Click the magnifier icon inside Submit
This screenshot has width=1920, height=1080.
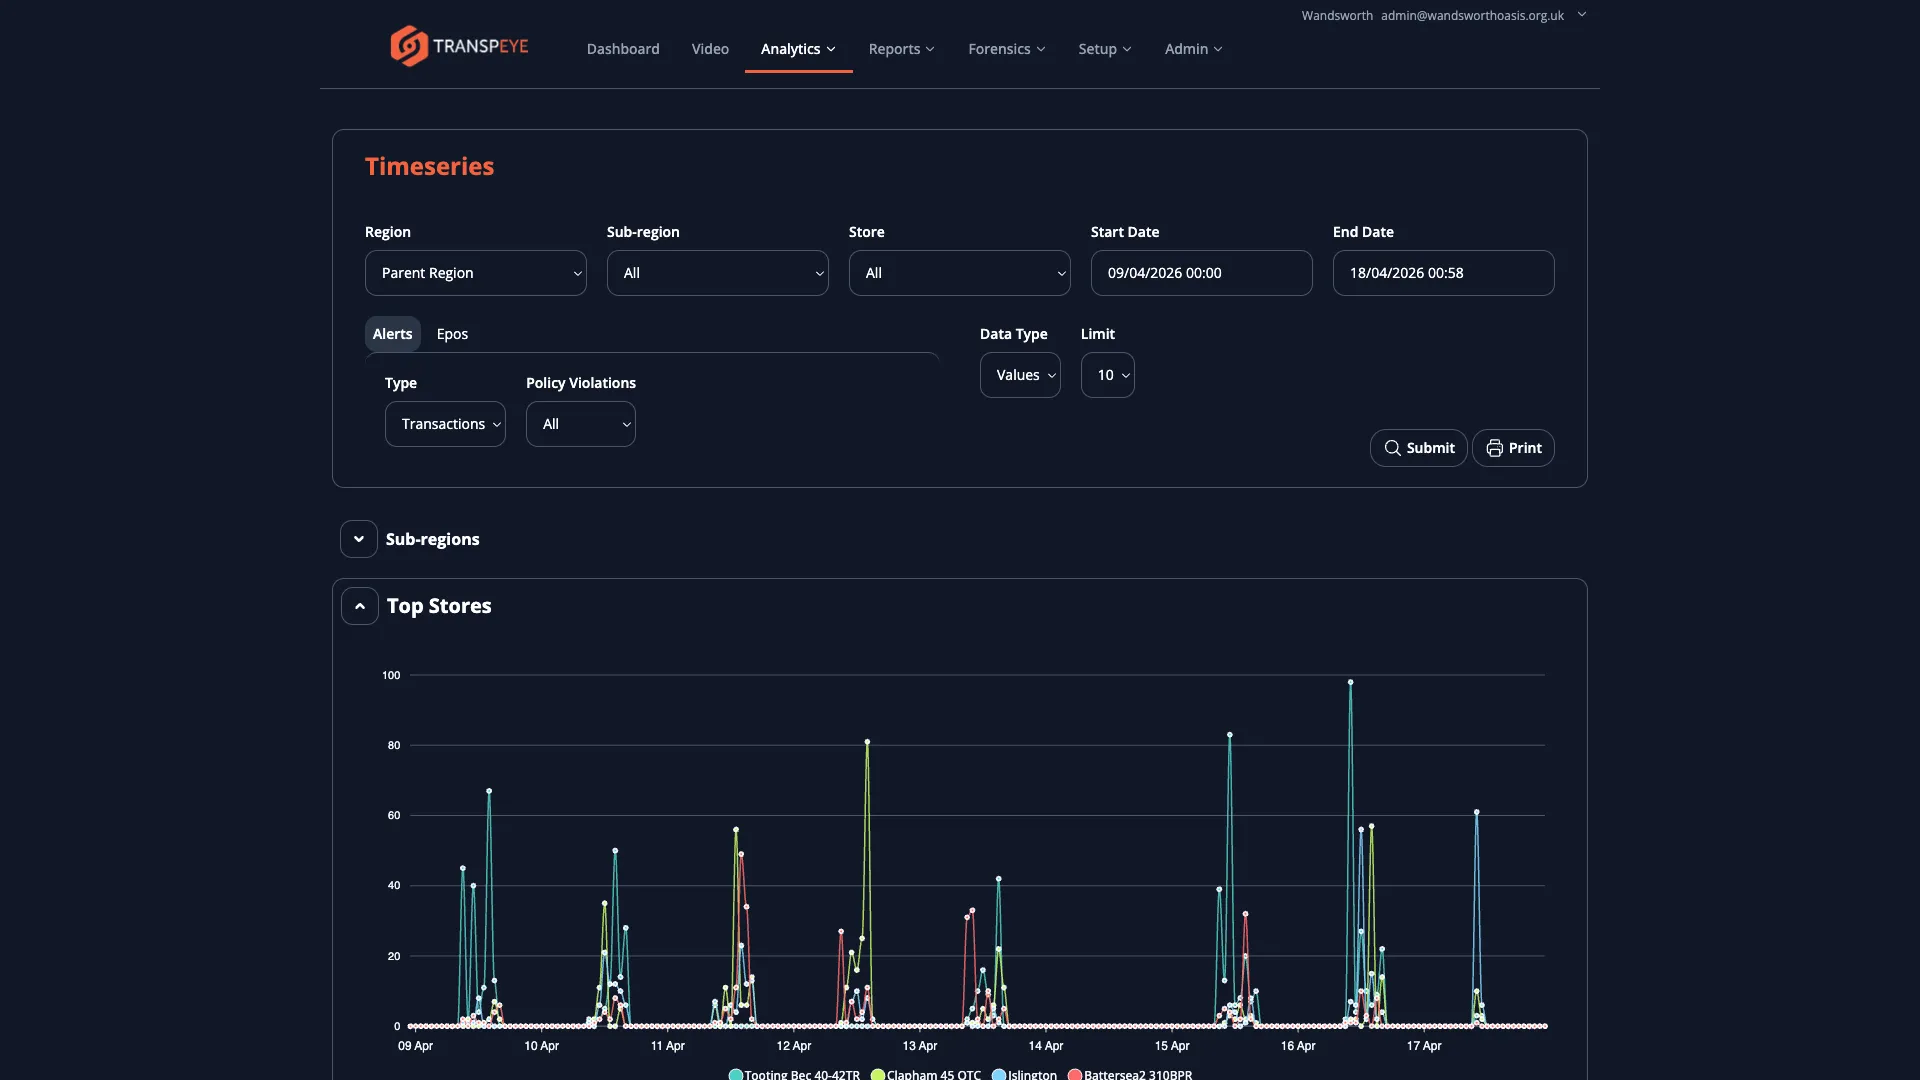pos(1394,447)
